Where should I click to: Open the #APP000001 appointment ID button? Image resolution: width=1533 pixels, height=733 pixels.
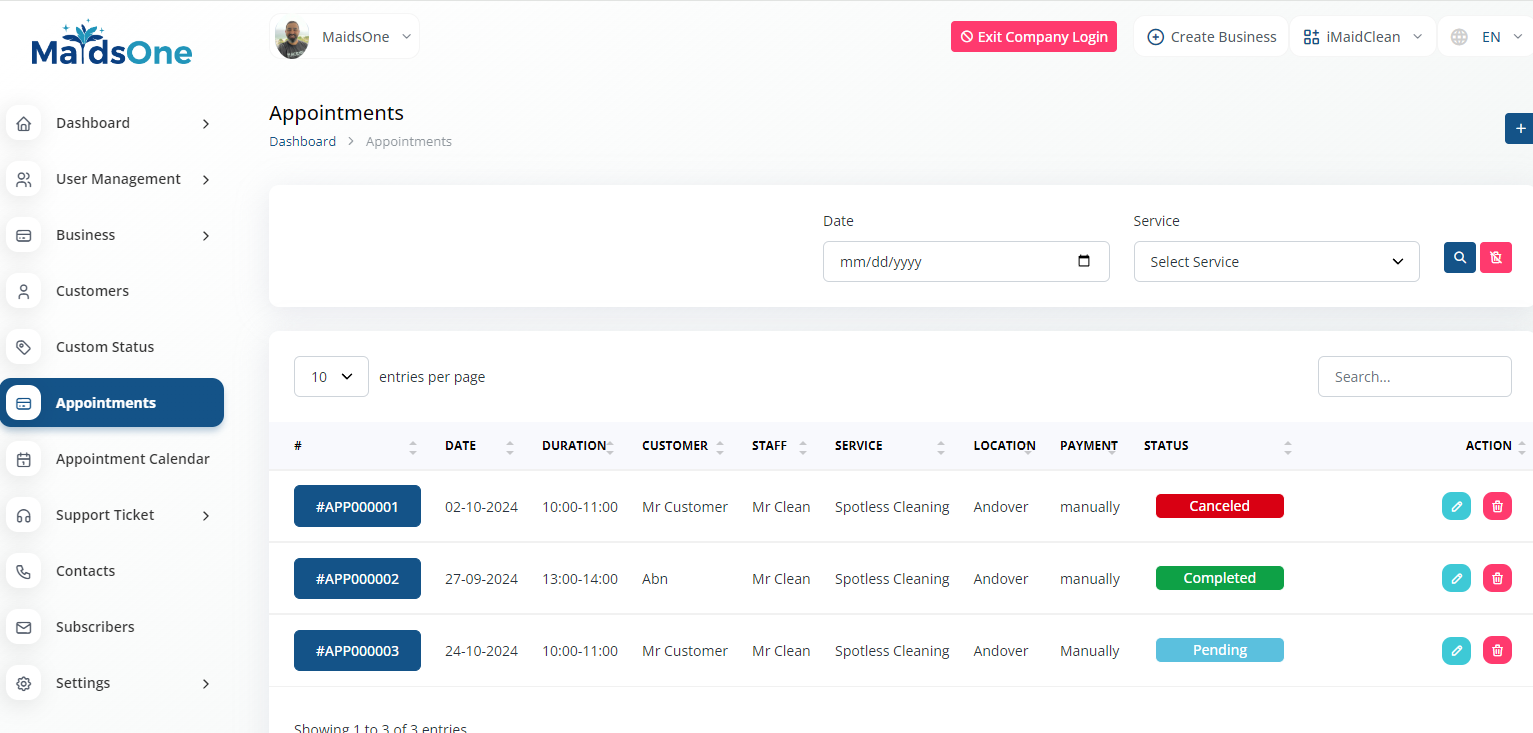point(357,507)
